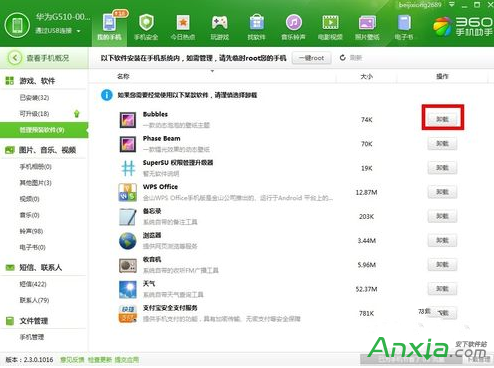The width and height of the screenshot is (494, 368).
Task: Open 手机管理 under 文件管理
Action: [32, 337]
